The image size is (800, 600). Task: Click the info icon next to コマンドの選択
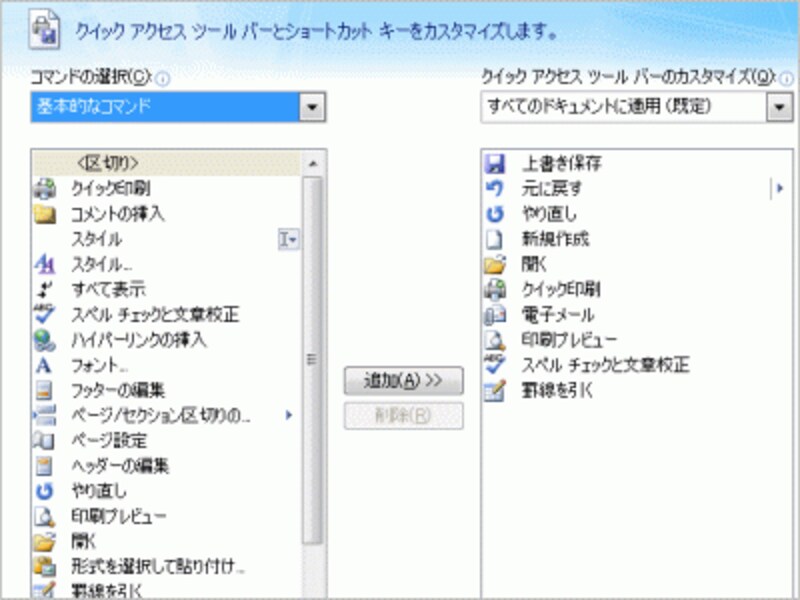tap(162, 79)
